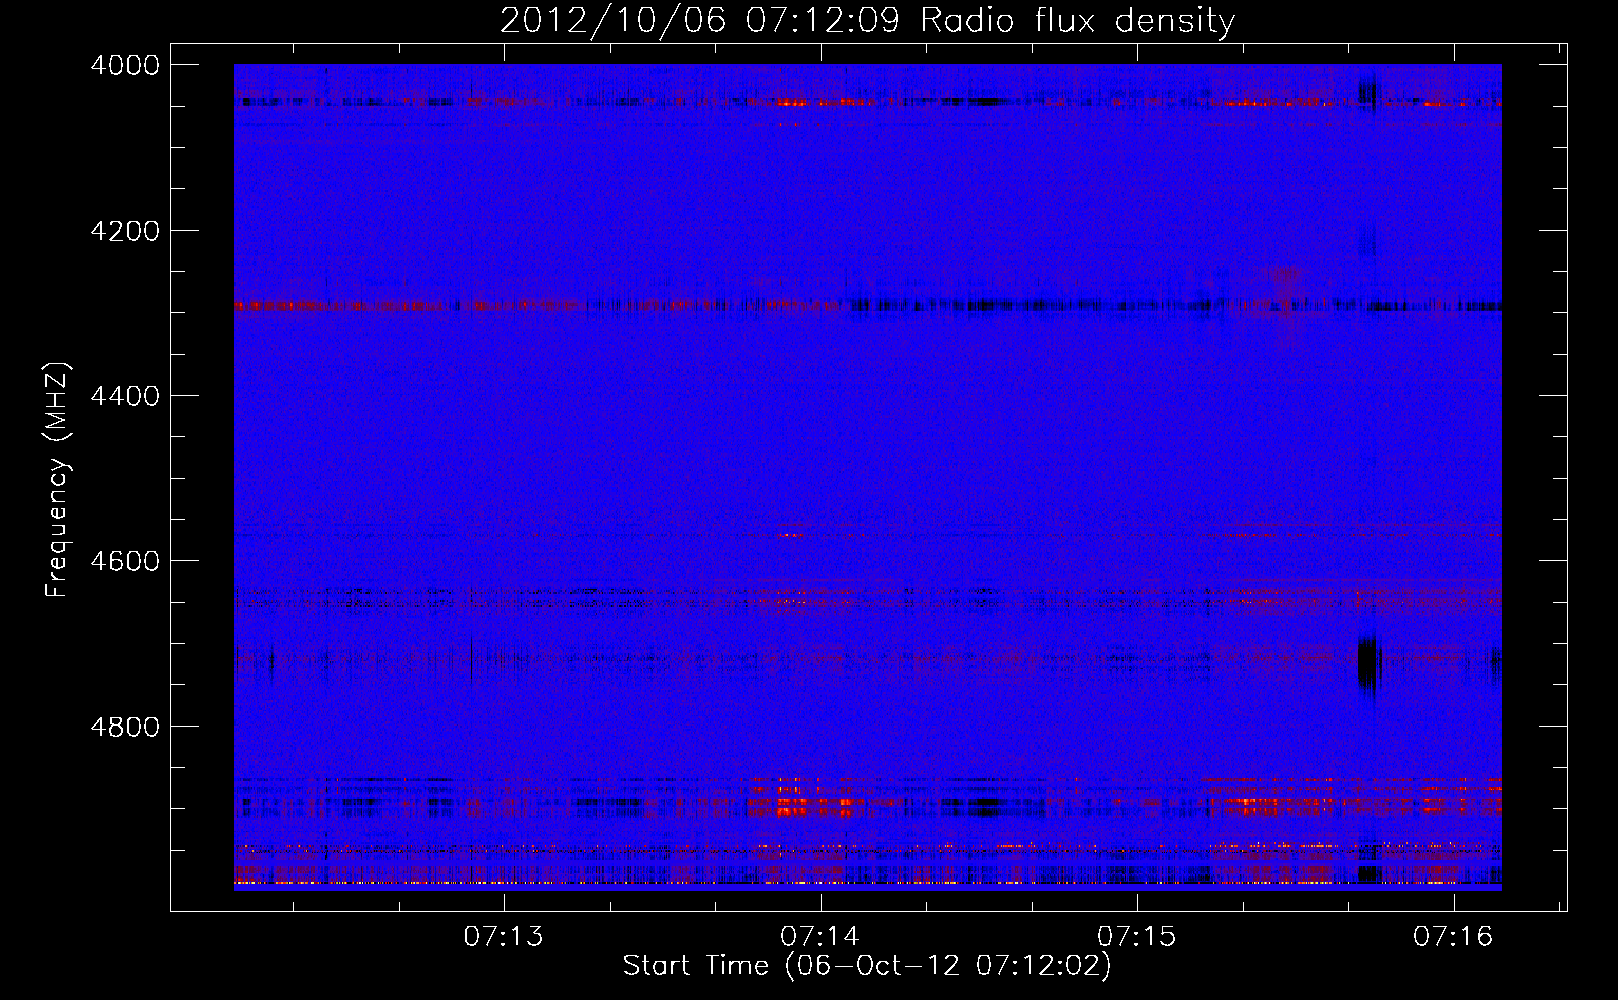Viewport: 1618px width, 1000px height.
Task: Click the '4800' frequency axis label
Action: [x=125, y=726]
